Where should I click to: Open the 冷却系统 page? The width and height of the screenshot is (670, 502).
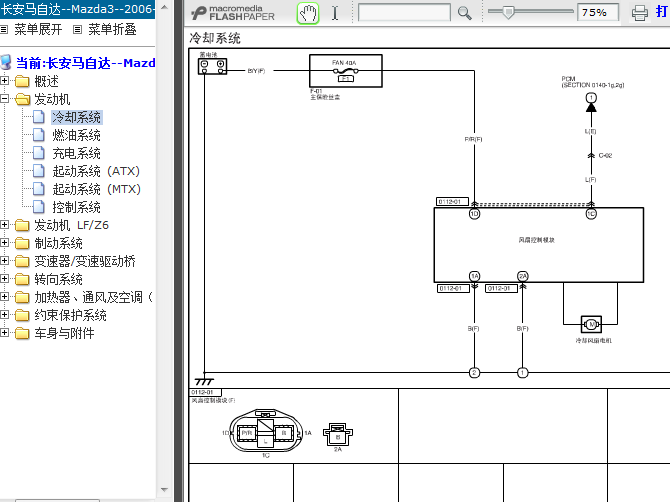click(x=76, y=117)
